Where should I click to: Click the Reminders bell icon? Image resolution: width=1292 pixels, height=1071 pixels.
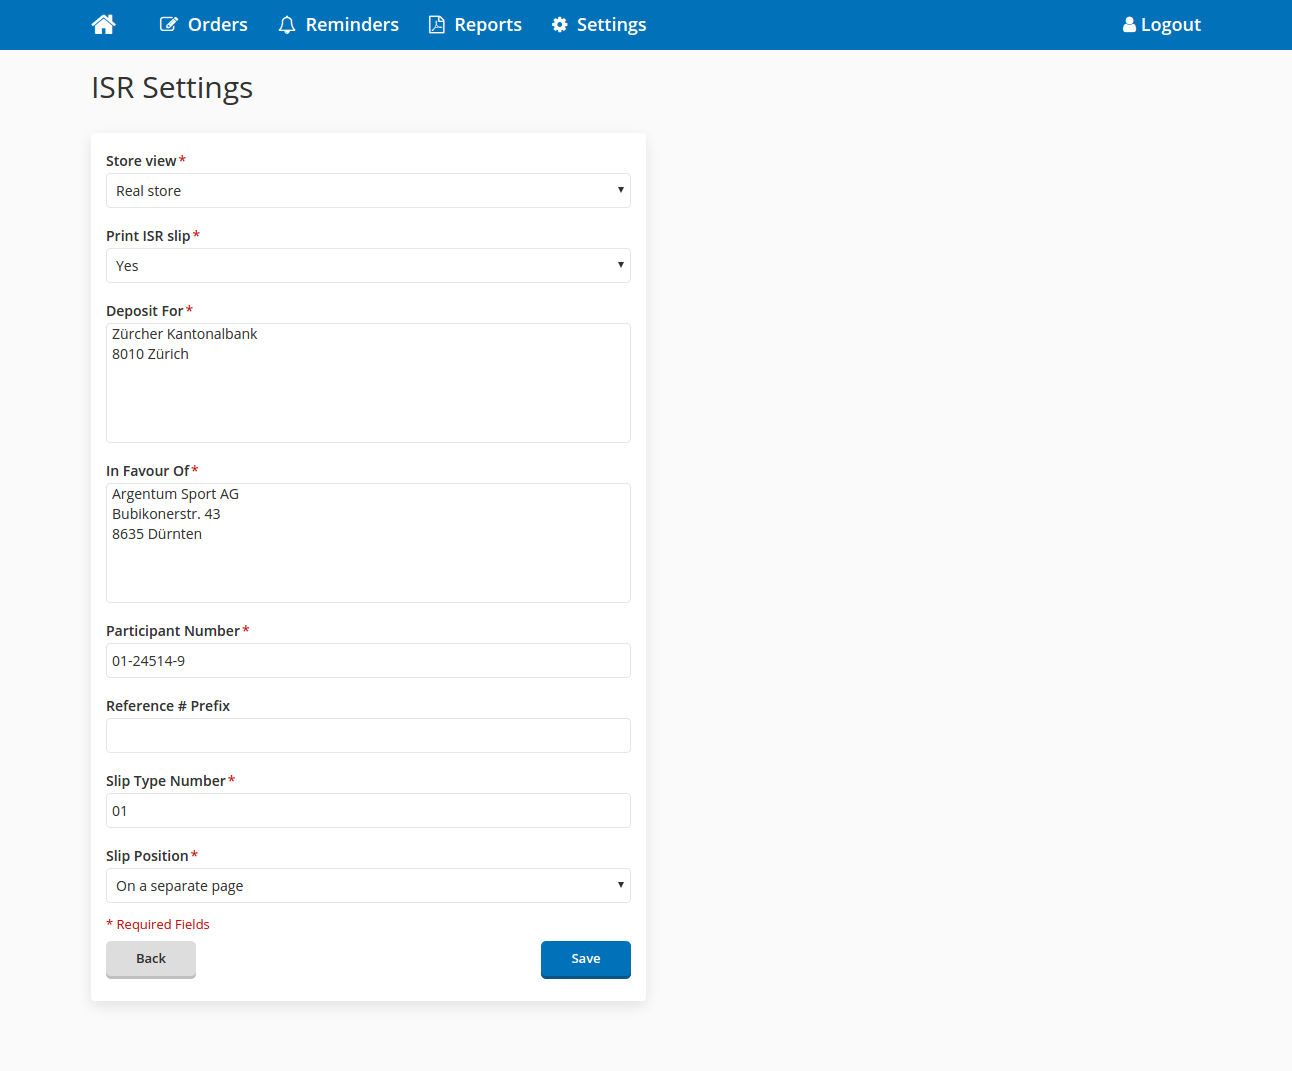point(287,25)
